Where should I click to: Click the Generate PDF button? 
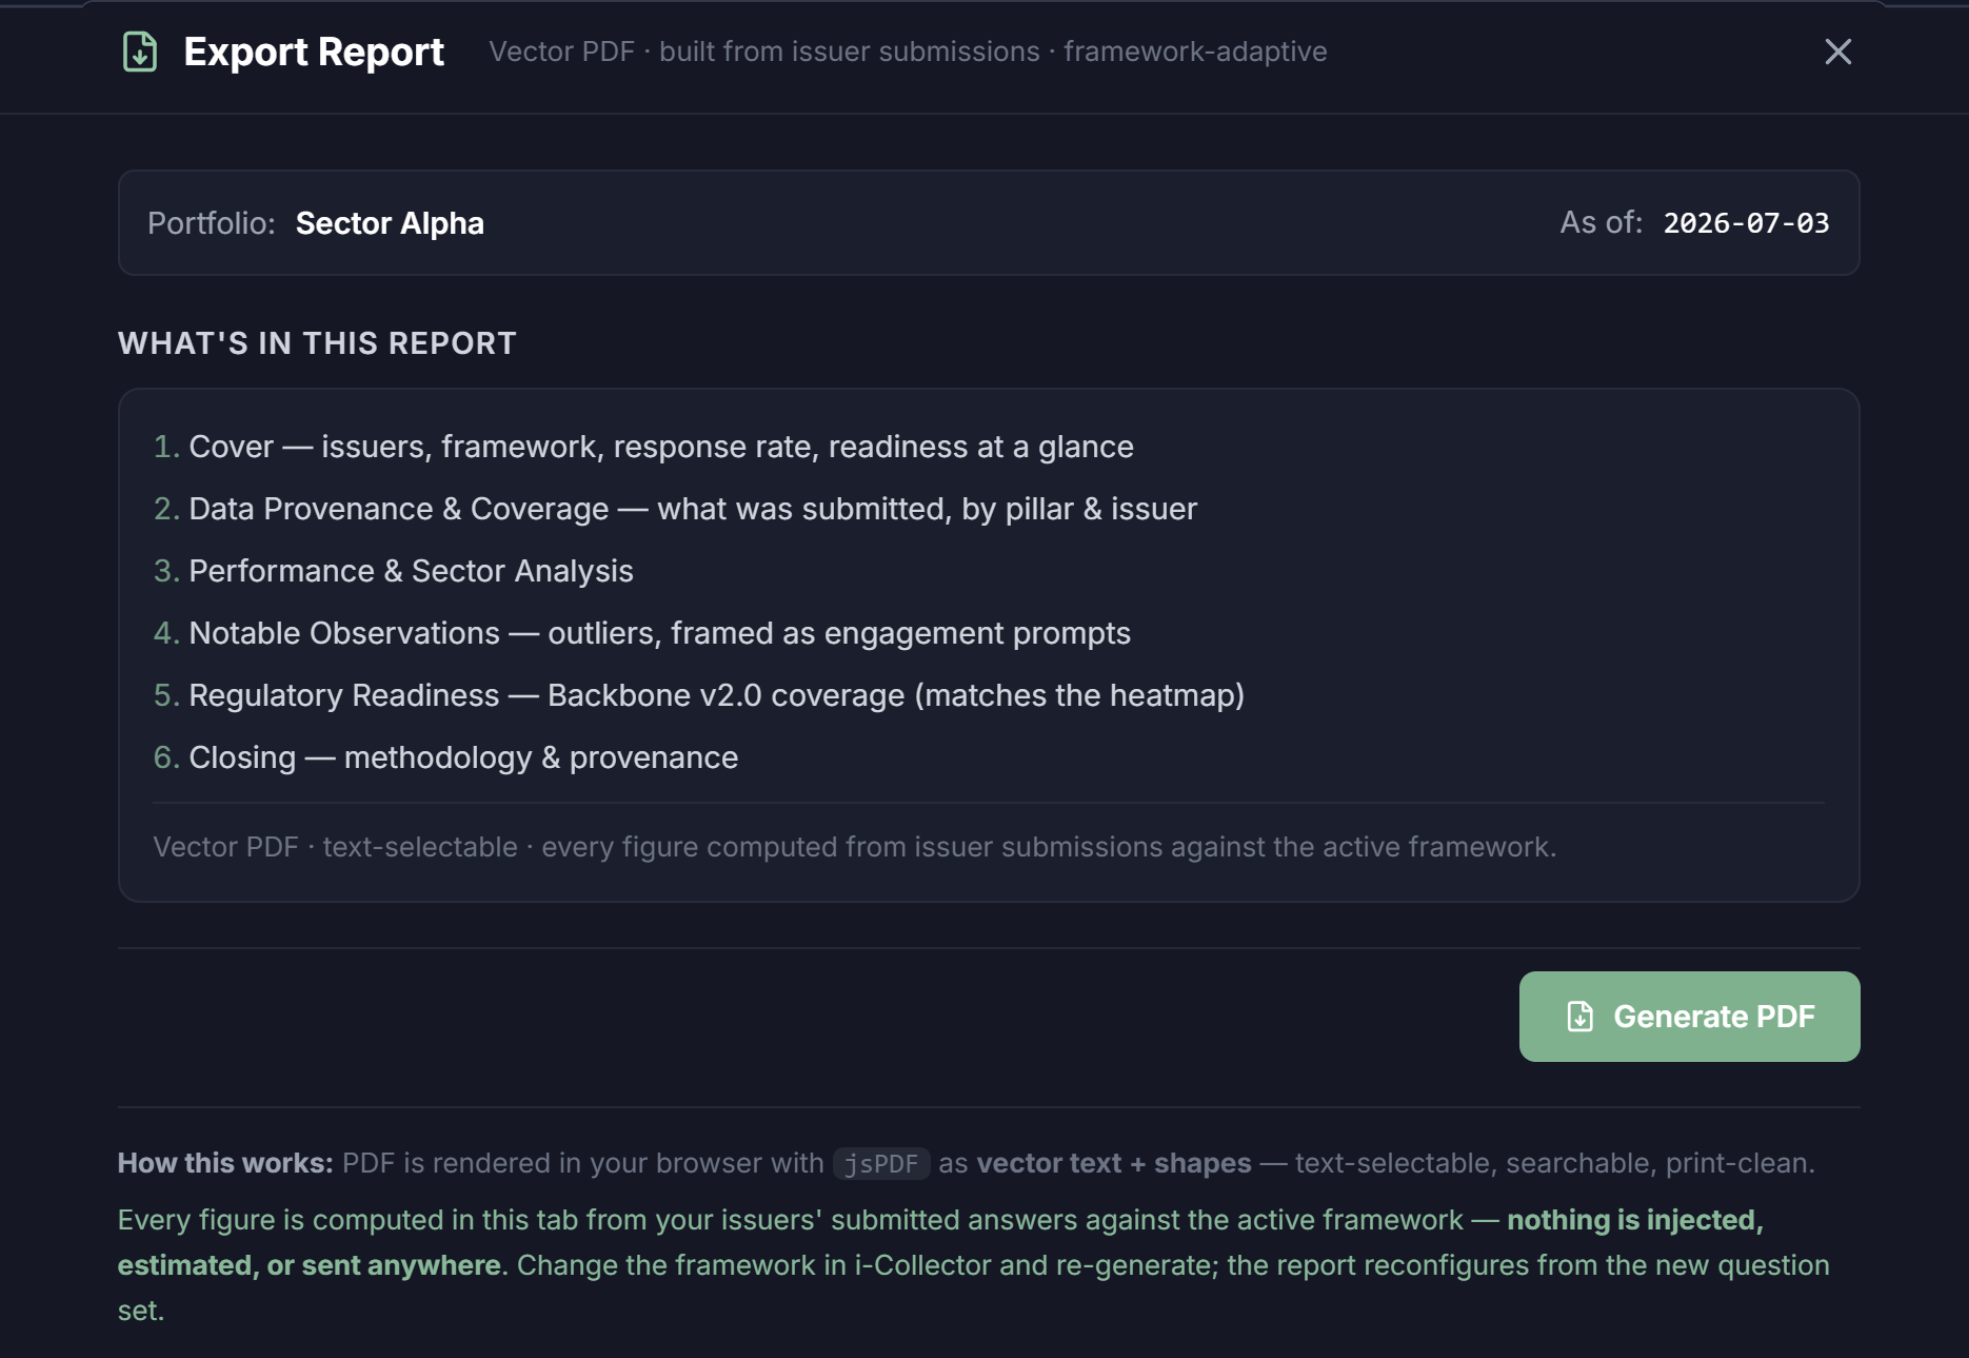(1689, 1016)
